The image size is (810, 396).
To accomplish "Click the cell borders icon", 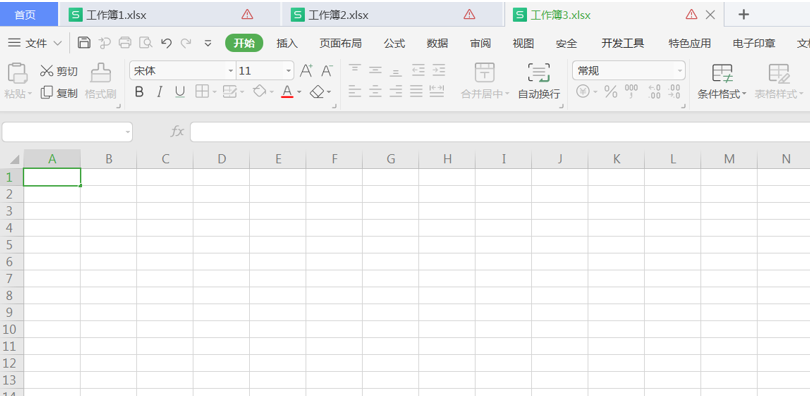I will click(x=202, y=92).
